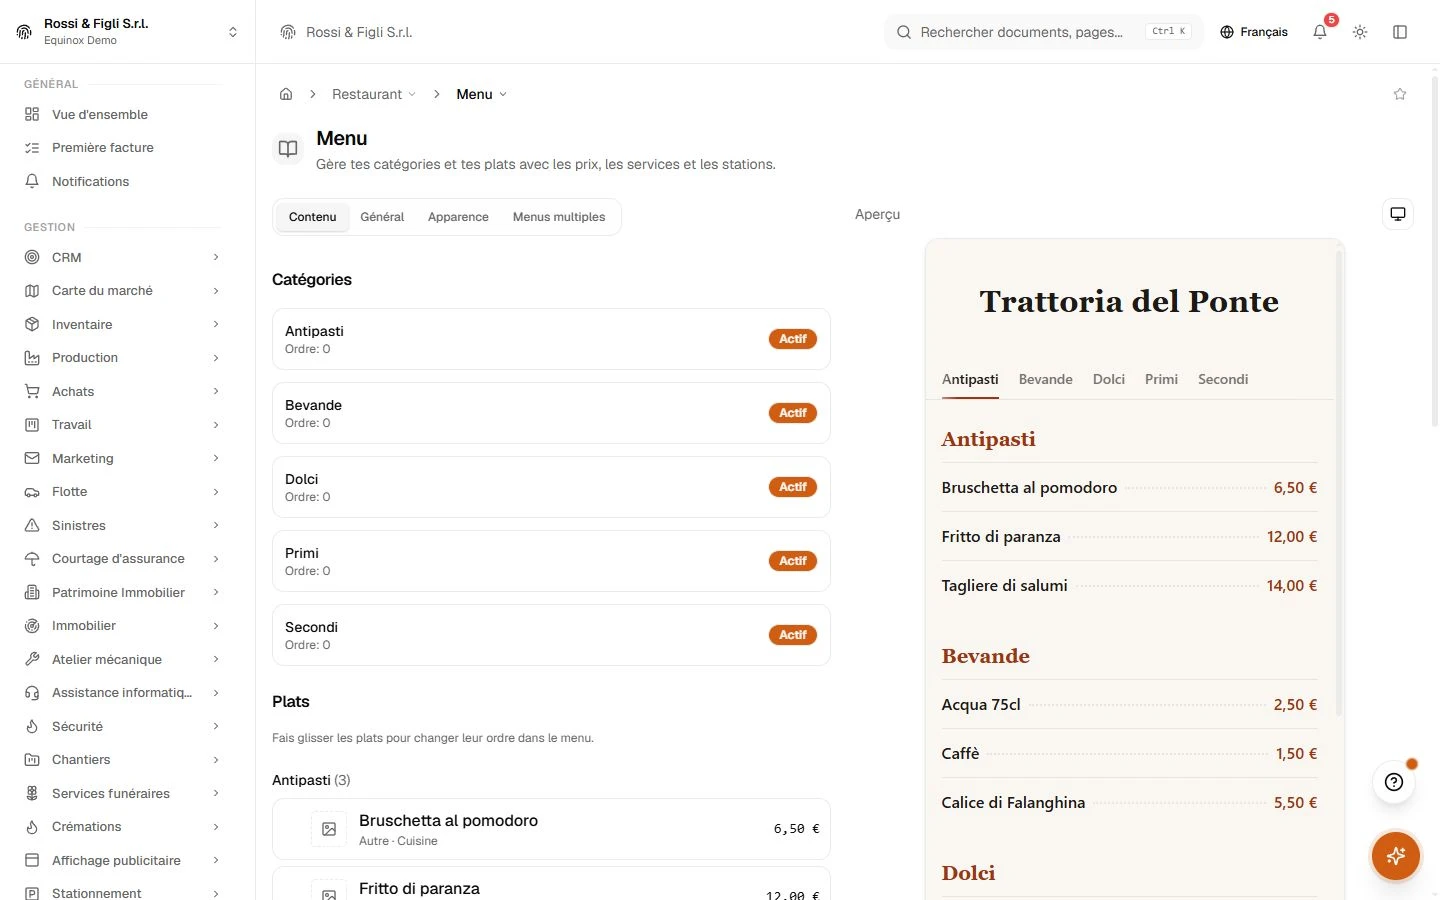Image resolution: width=1440 pixels, height=900 pixels.
Task: Expand the Menu breadcrumb dropdown
Action: coord(481,94)
